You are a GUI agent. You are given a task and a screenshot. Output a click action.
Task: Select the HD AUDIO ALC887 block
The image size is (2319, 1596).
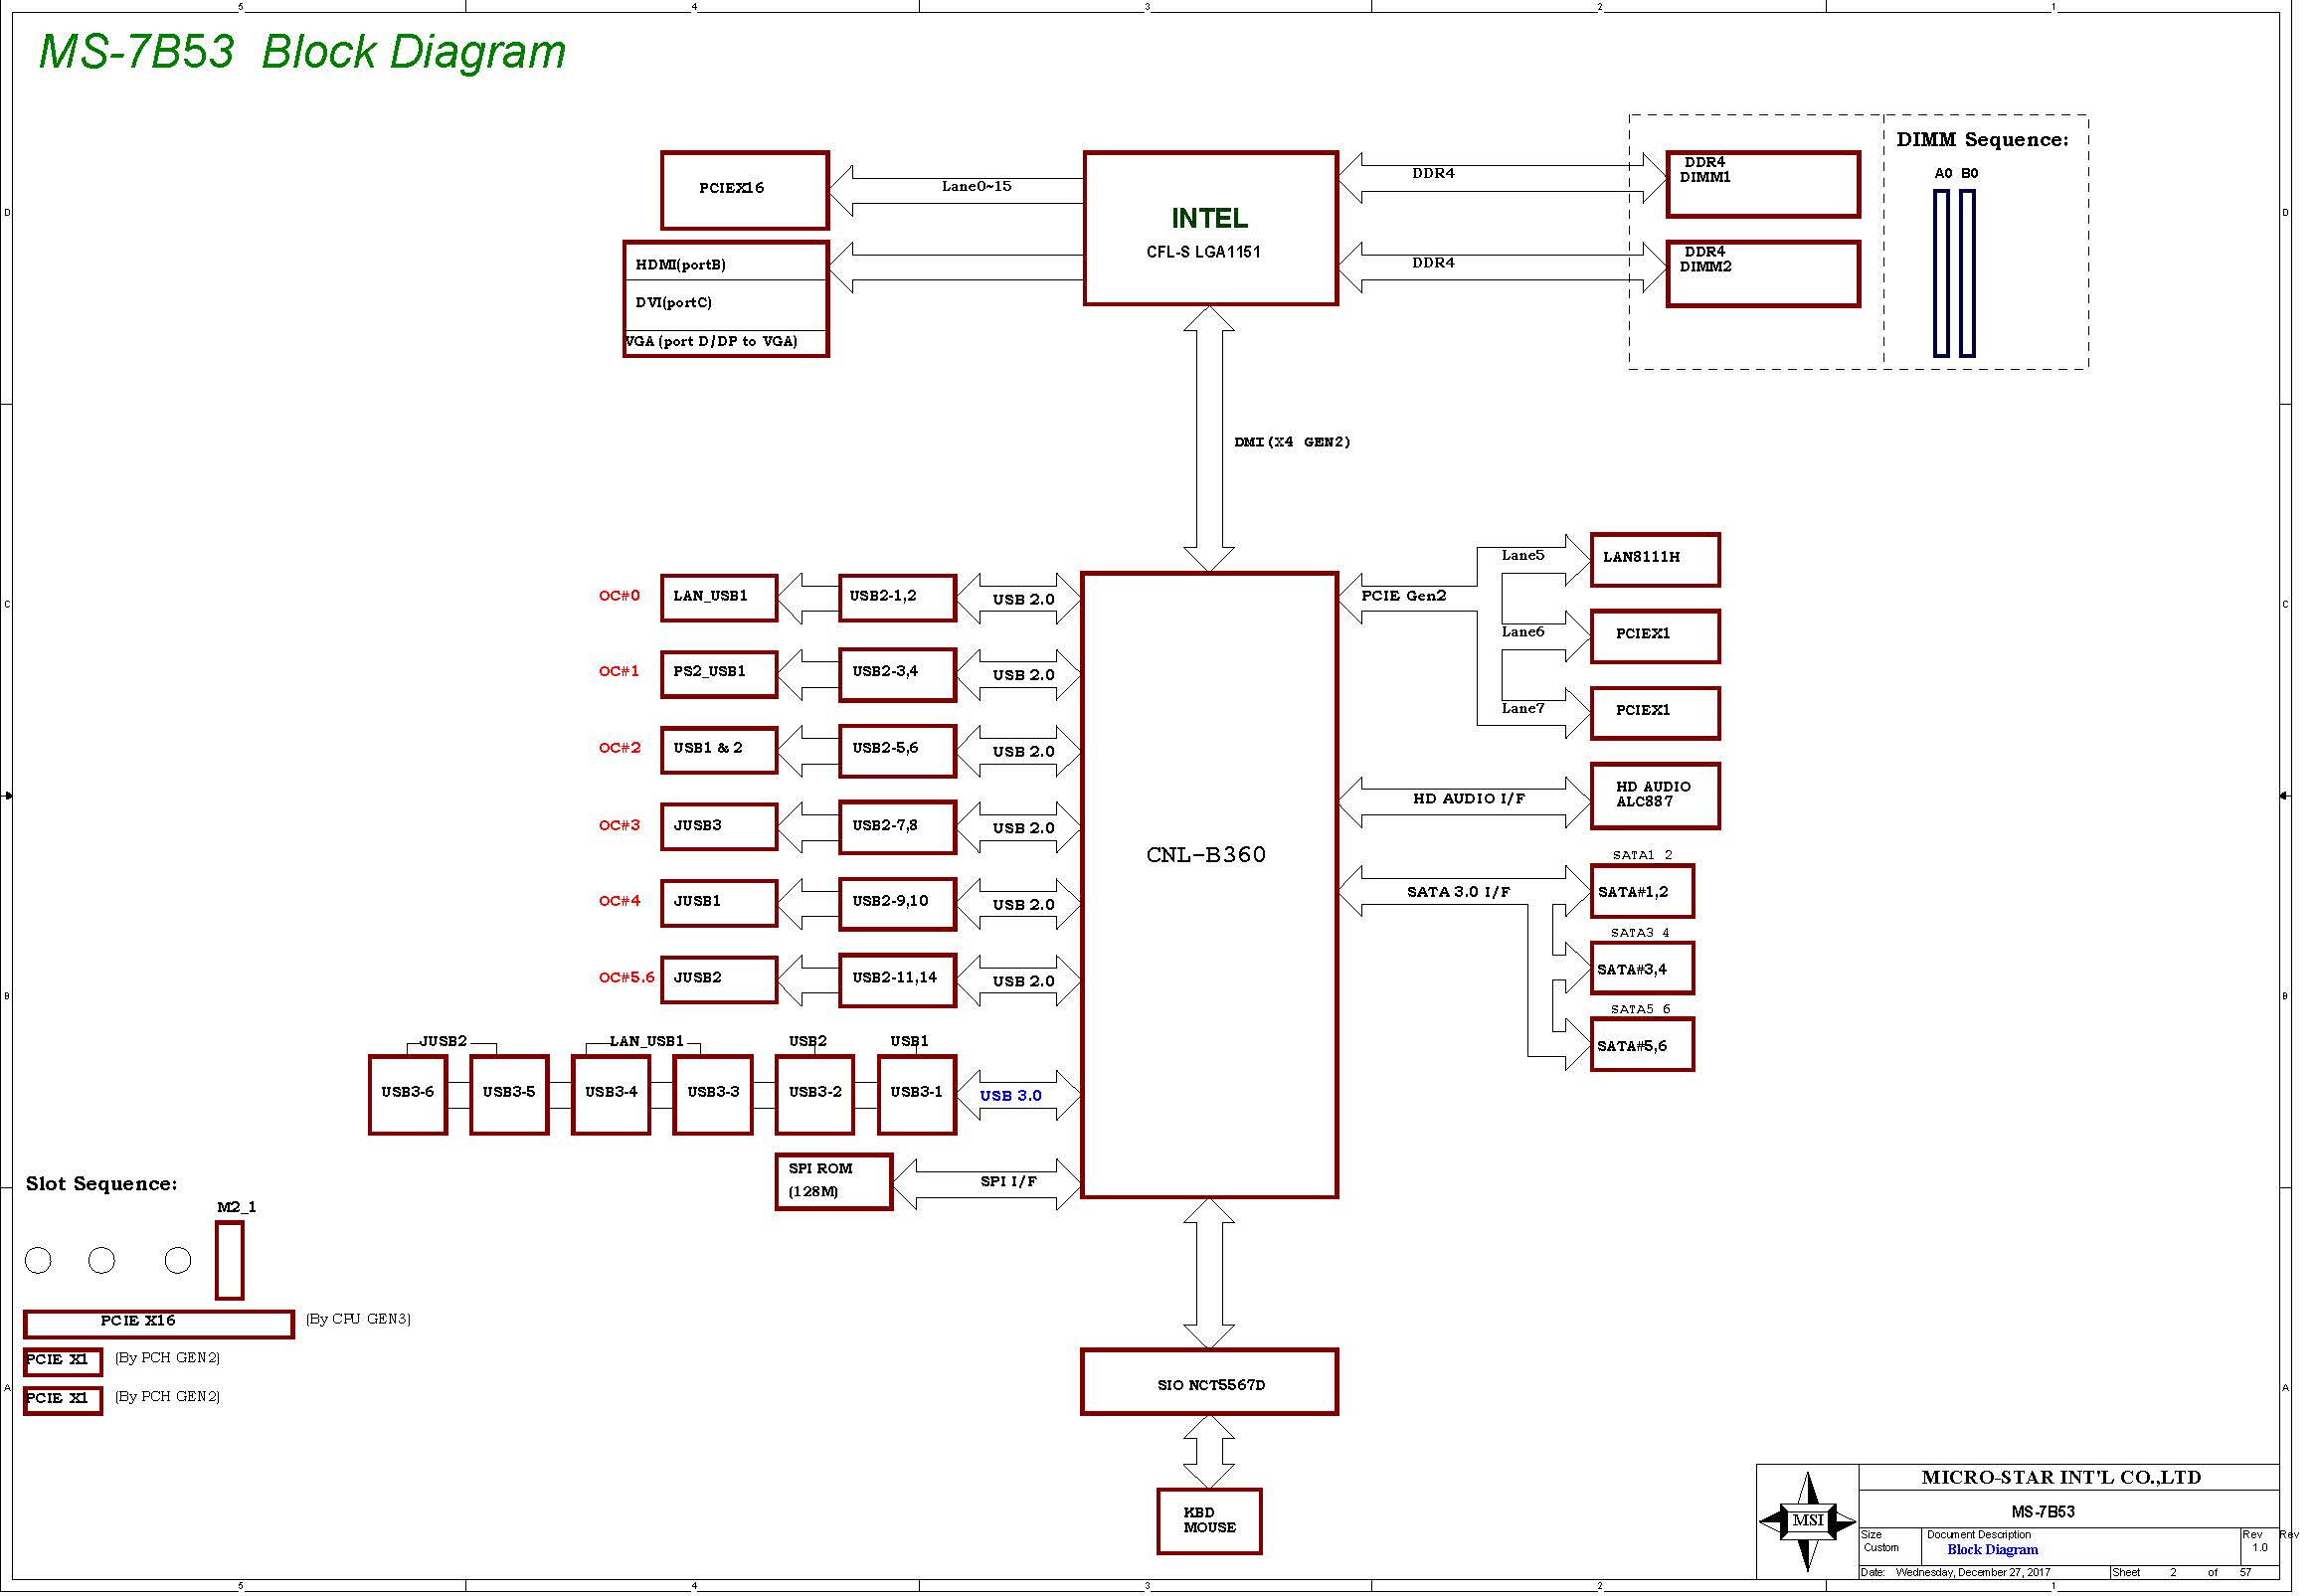coord(1654,795)
